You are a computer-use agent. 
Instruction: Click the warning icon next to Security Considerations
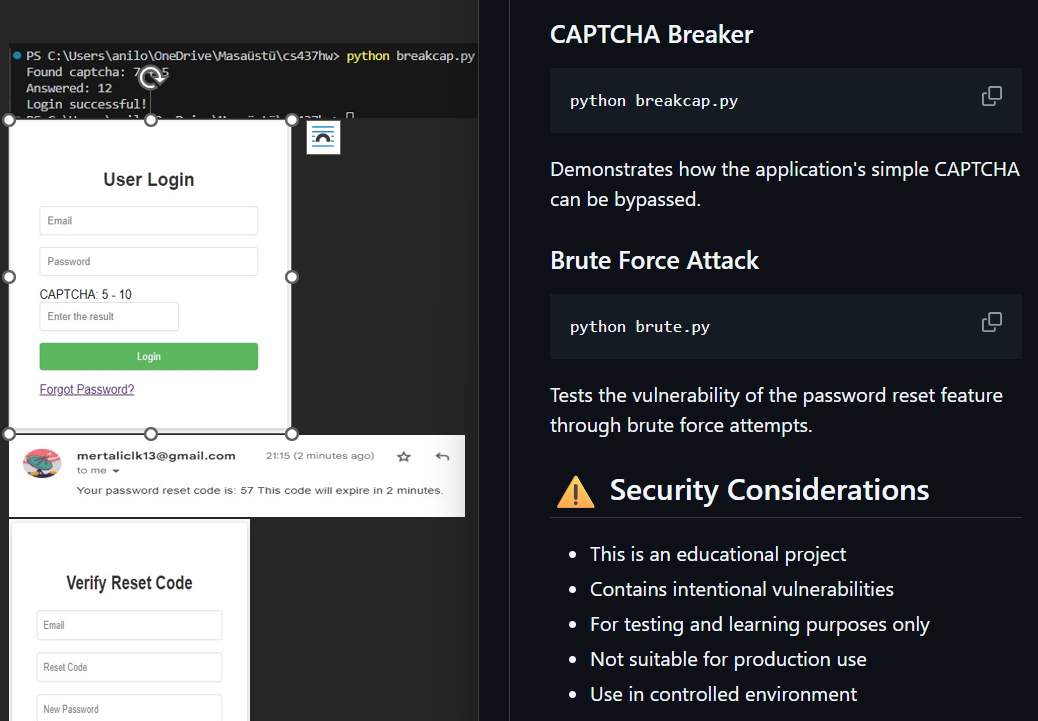pos(575,491)
